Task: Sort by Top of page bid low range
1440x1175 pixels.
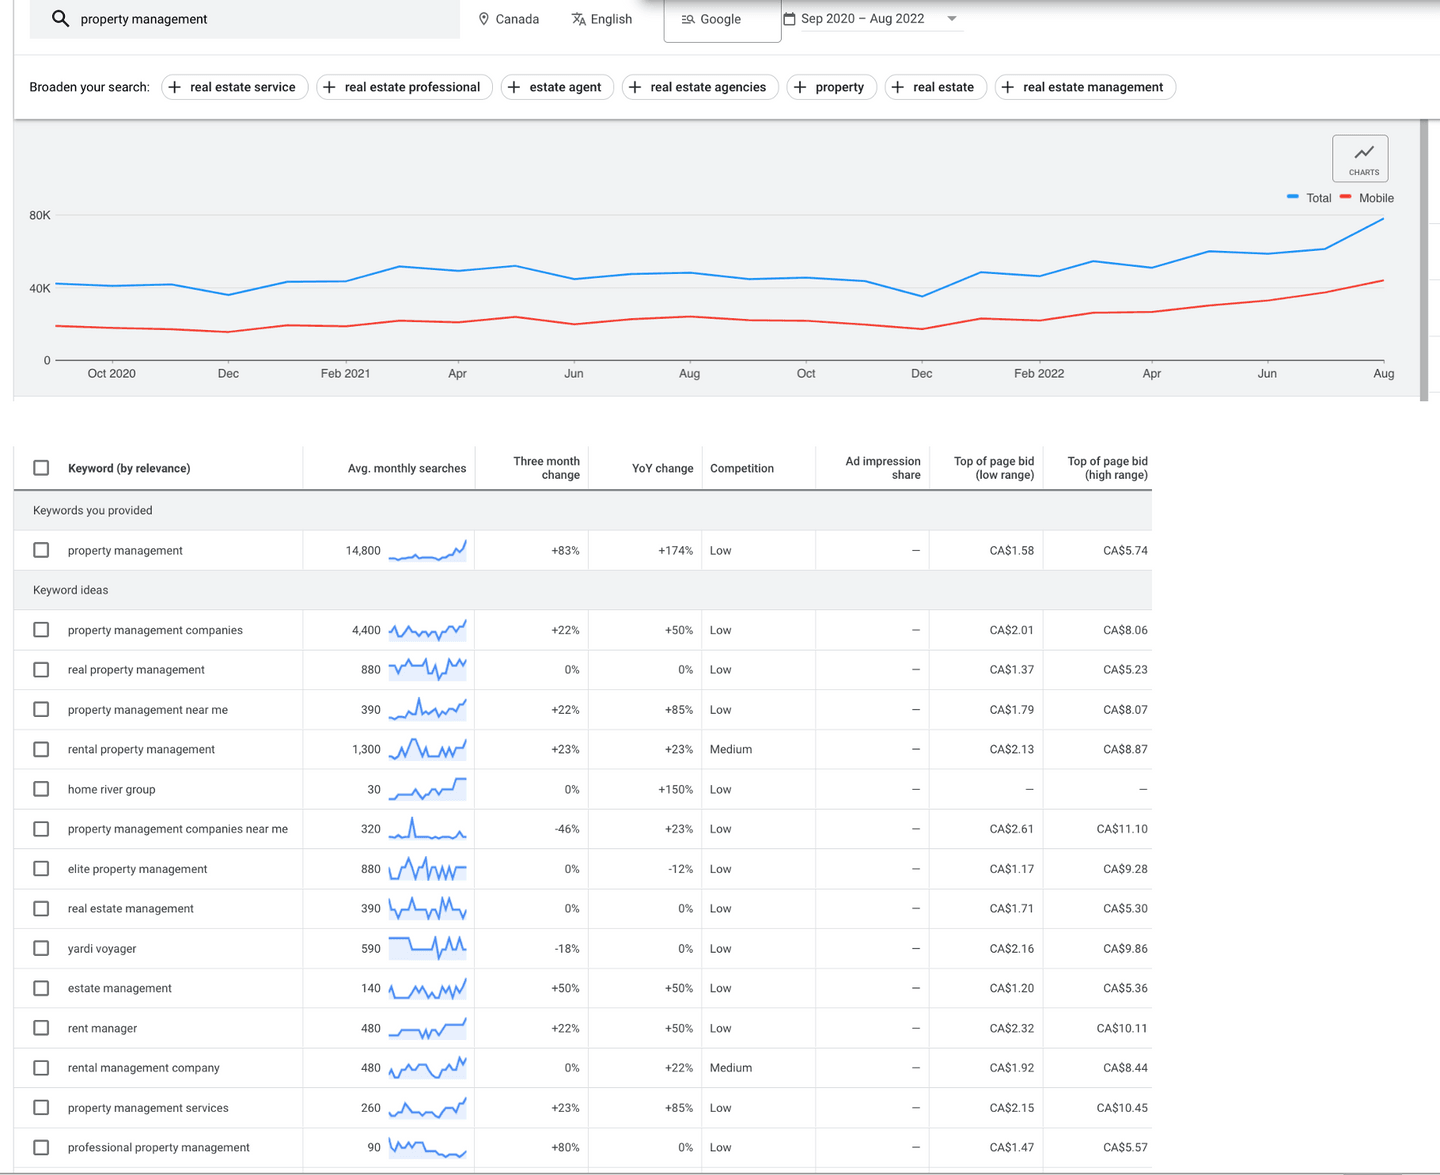Action: pyautogui.click(x=994, y=468)
